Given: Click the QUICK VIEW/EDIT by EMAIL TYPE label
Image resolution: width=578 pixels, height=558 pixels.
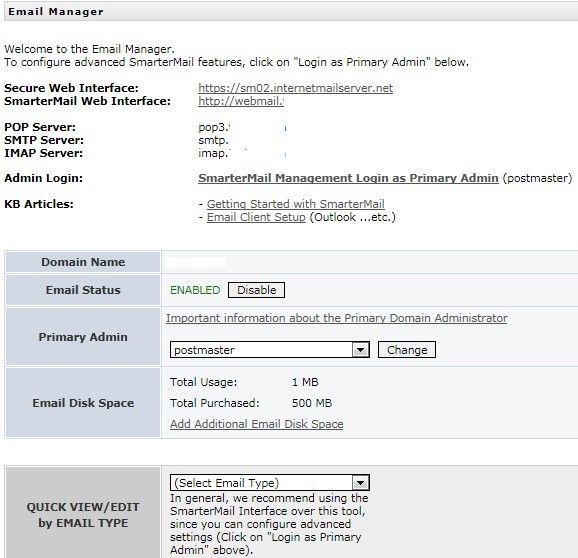Looking at the screenshot, I should point(83,515).
